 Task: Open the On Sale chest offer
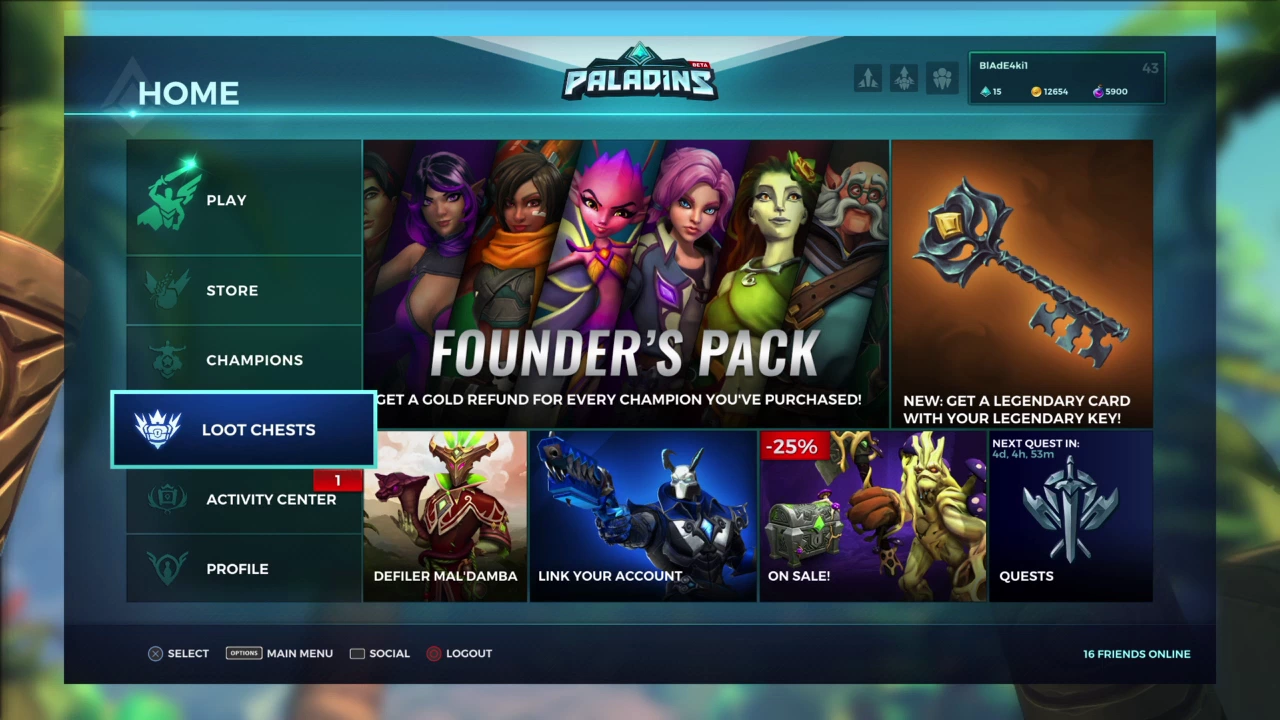tap(873, 516)
